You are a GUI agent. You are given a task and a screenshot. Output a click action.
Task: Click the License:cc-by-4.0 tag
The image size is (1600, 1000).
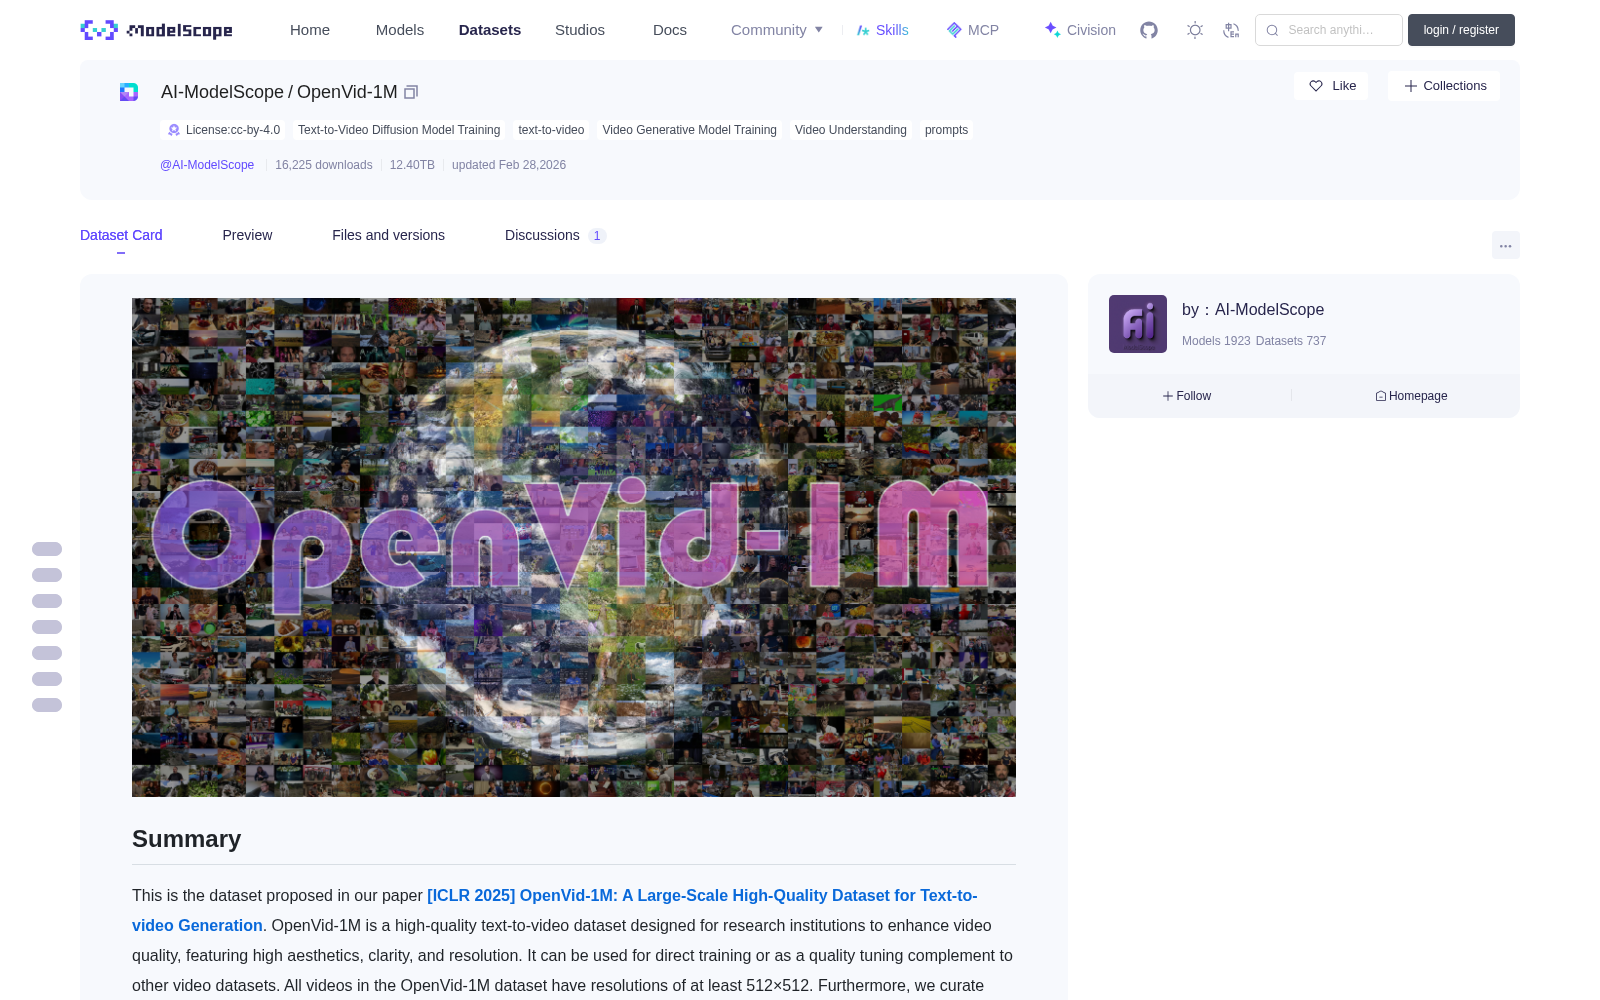(223, 130)
